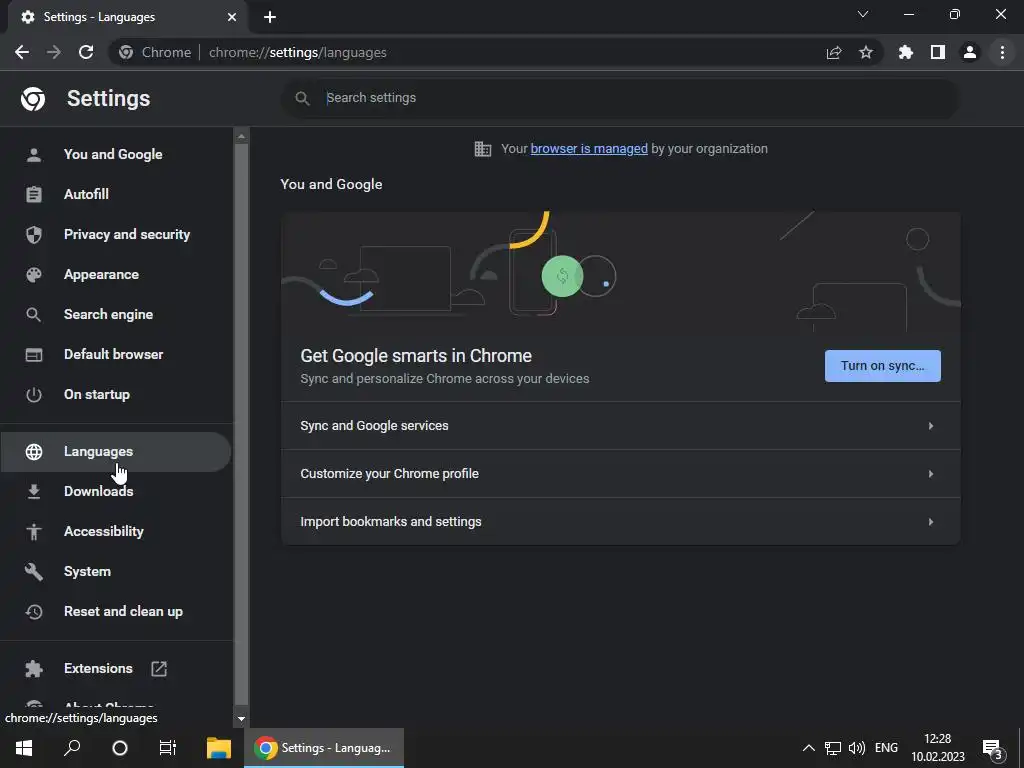Image resolution: width=1024 pixels, height=768 pixels.
Task: Click the clipboard icon beside Autofill
Action: (x=33, y=195)
